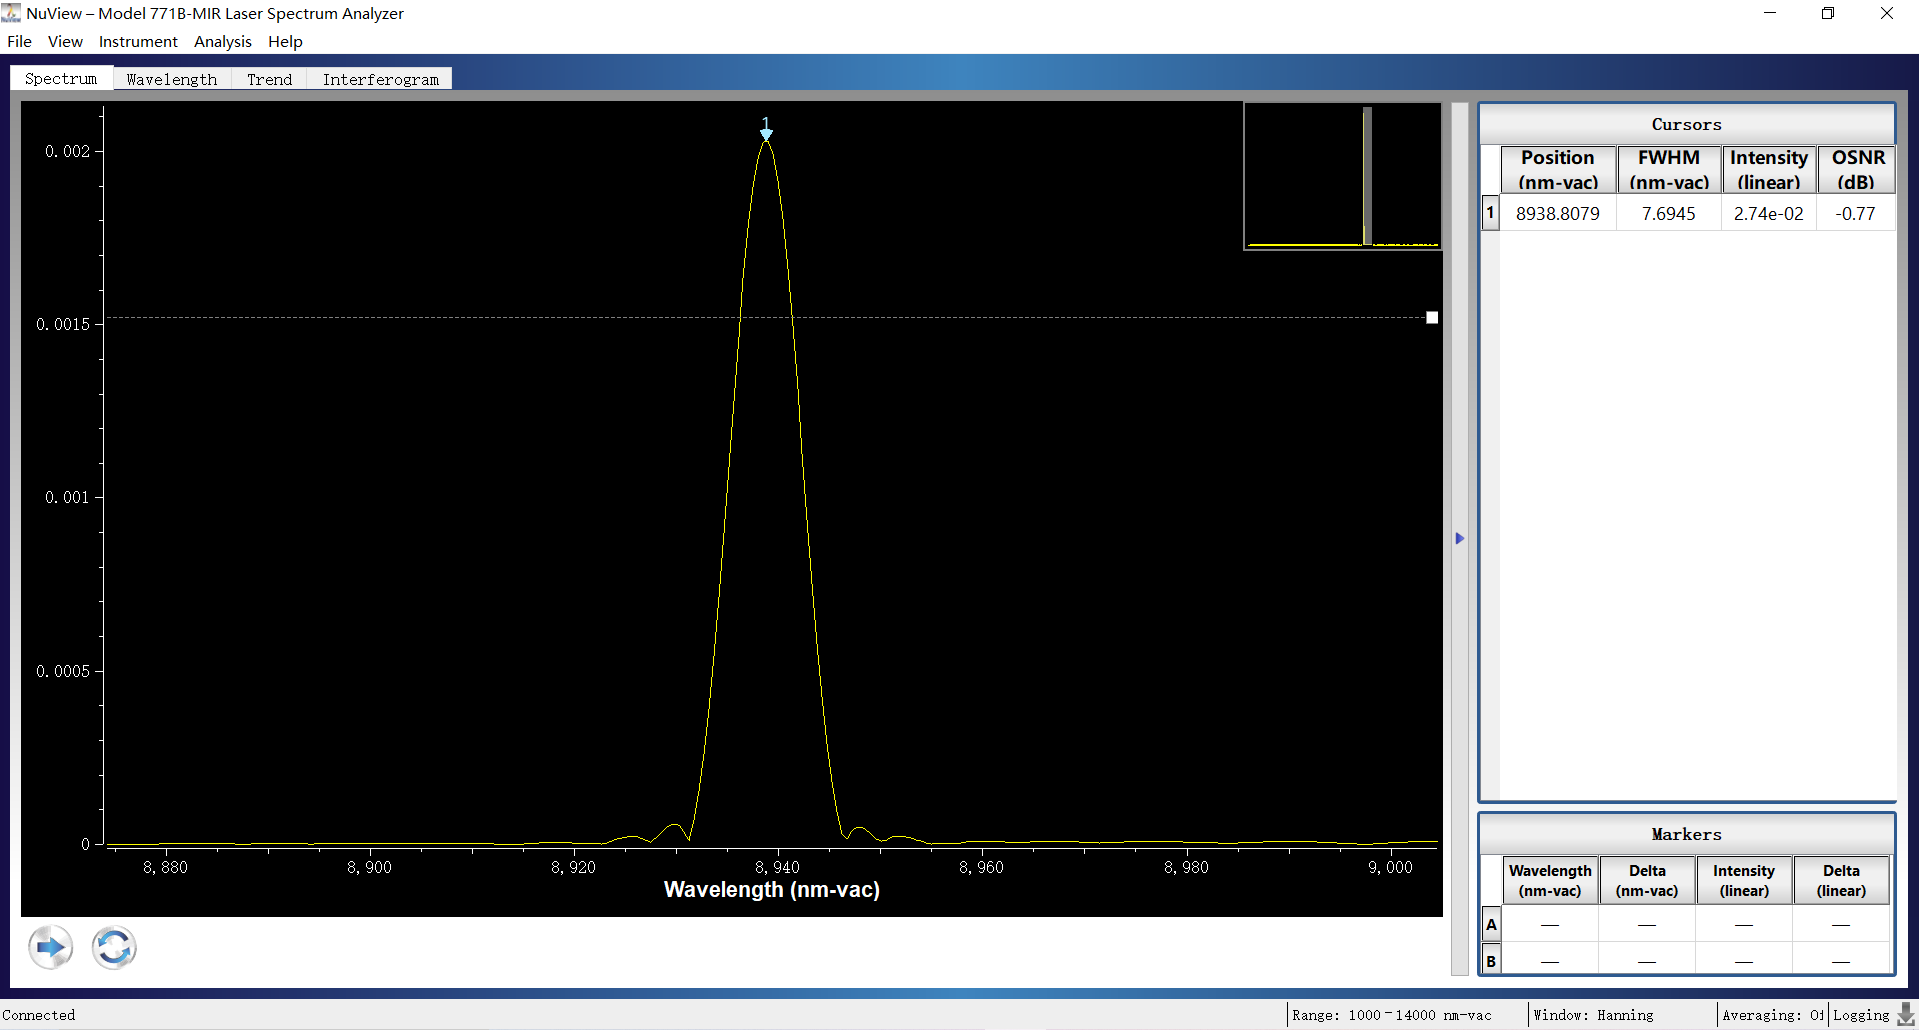Switch to the Wavelength tab
This screenshot has height=1030, width=1920.
171,79
